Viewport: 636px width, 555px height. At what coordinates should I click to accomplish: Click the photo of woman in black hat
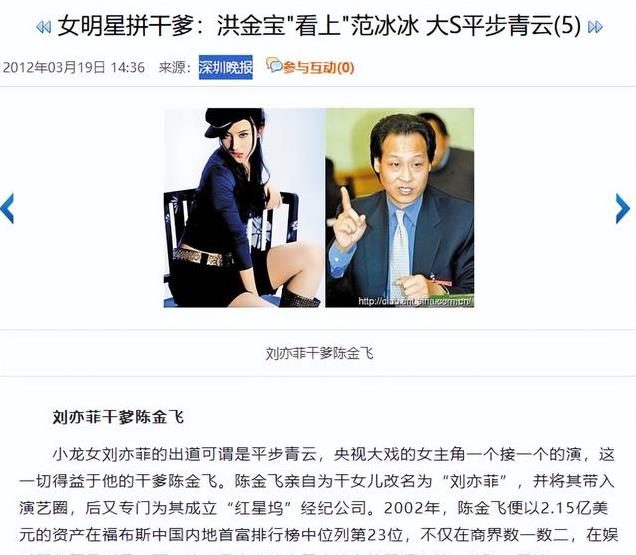pos(243,207)
